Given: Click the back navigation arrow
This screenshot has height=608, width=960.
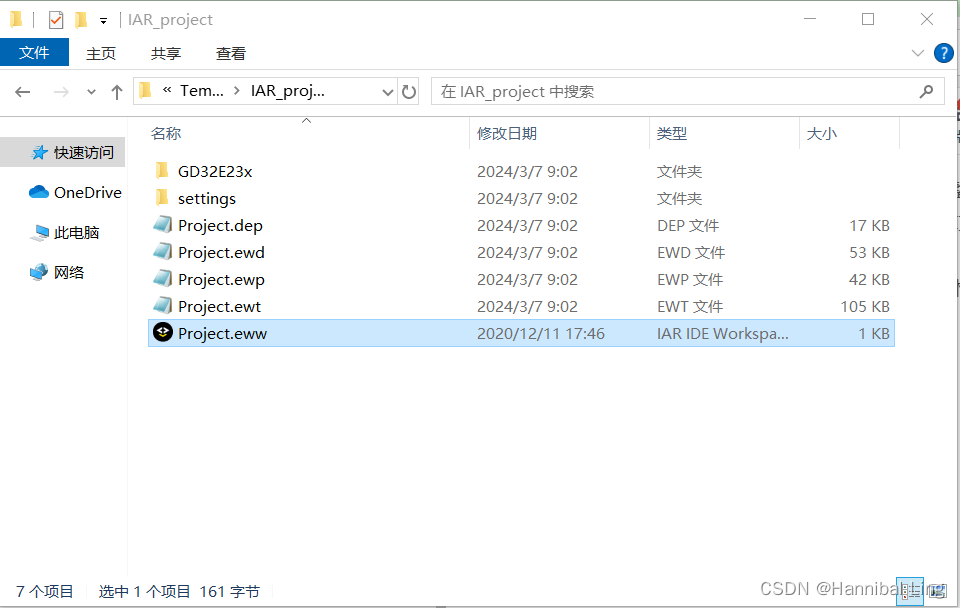Looking at the screenshot, I should pyautogui.click(x=22, y=91).
